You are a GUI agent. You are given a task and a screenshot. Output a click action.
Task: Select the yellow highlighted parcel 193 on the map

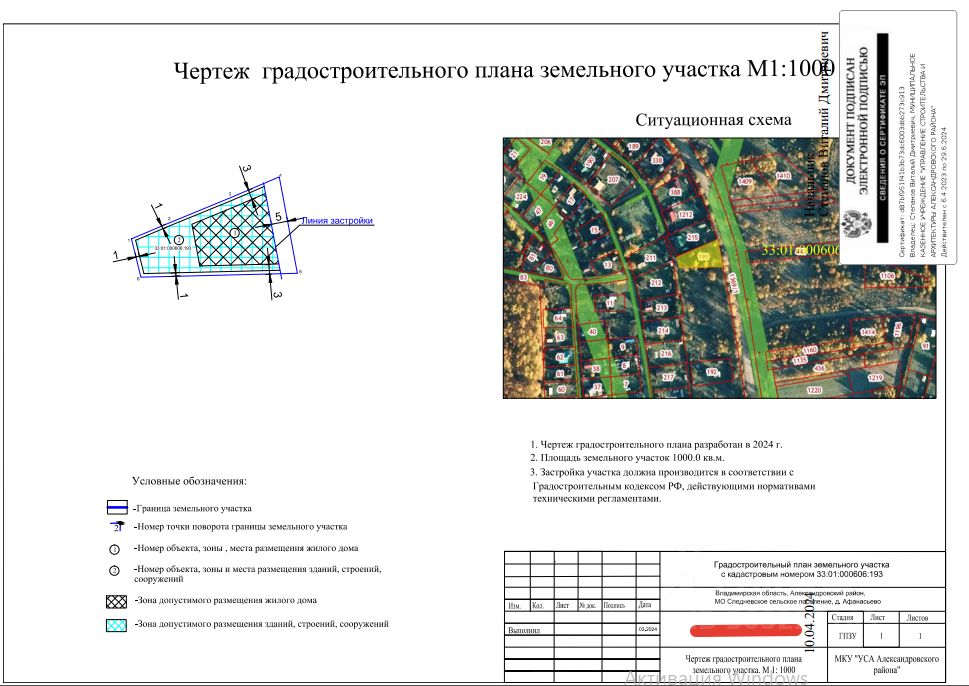point(700,256)
